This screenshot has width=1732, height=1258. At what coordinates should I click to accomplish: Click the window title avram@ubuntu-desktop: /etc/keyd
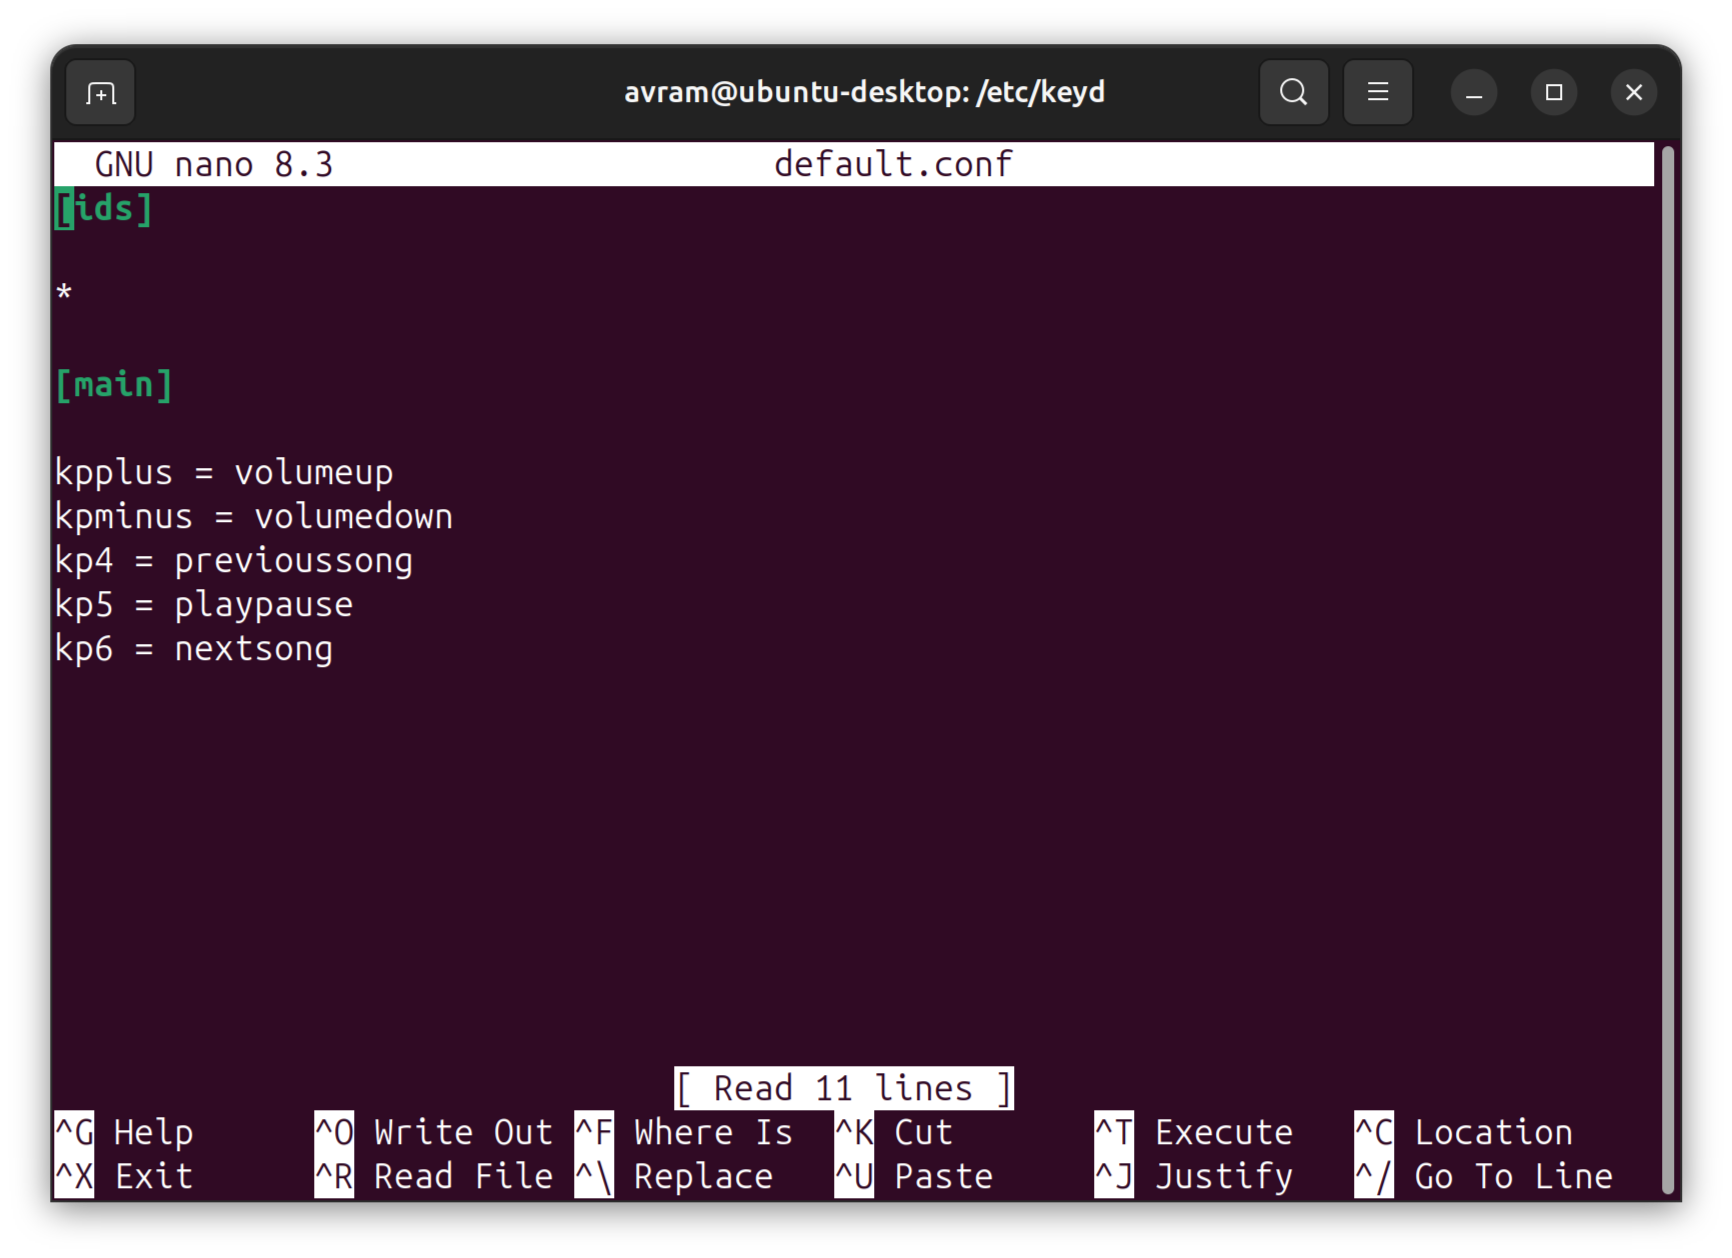865,92
